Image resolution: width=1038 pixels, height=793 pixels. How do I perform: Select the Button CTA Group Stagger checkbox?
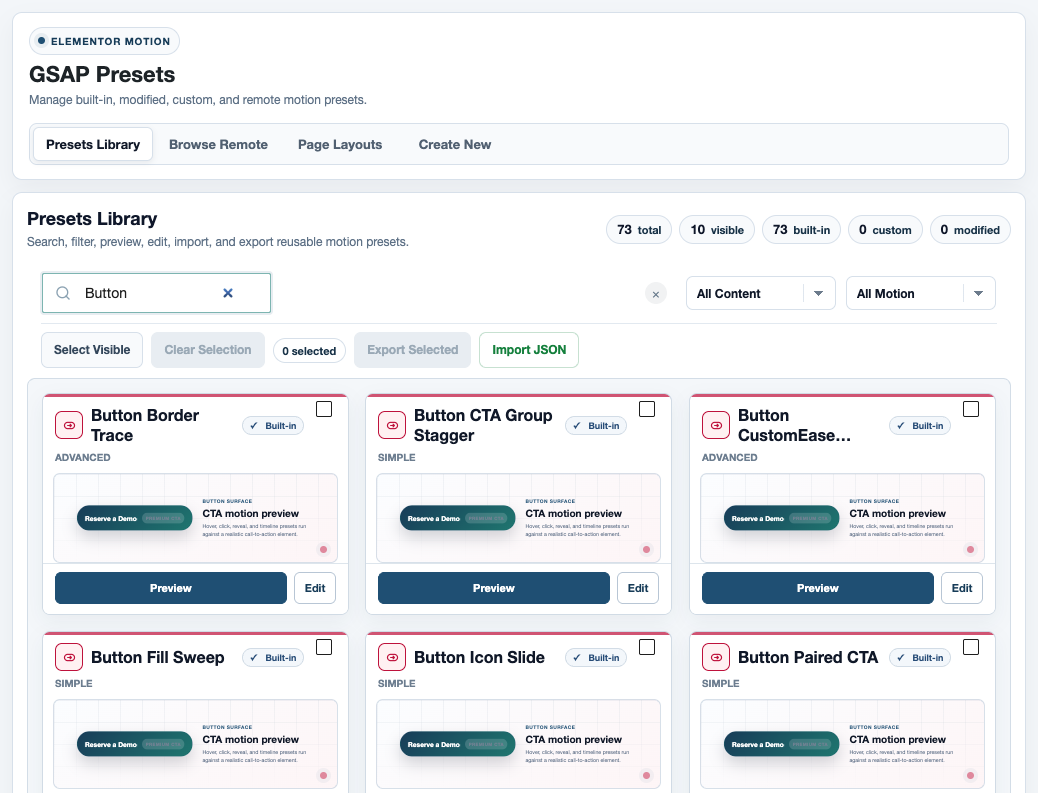tap(647, 409)
